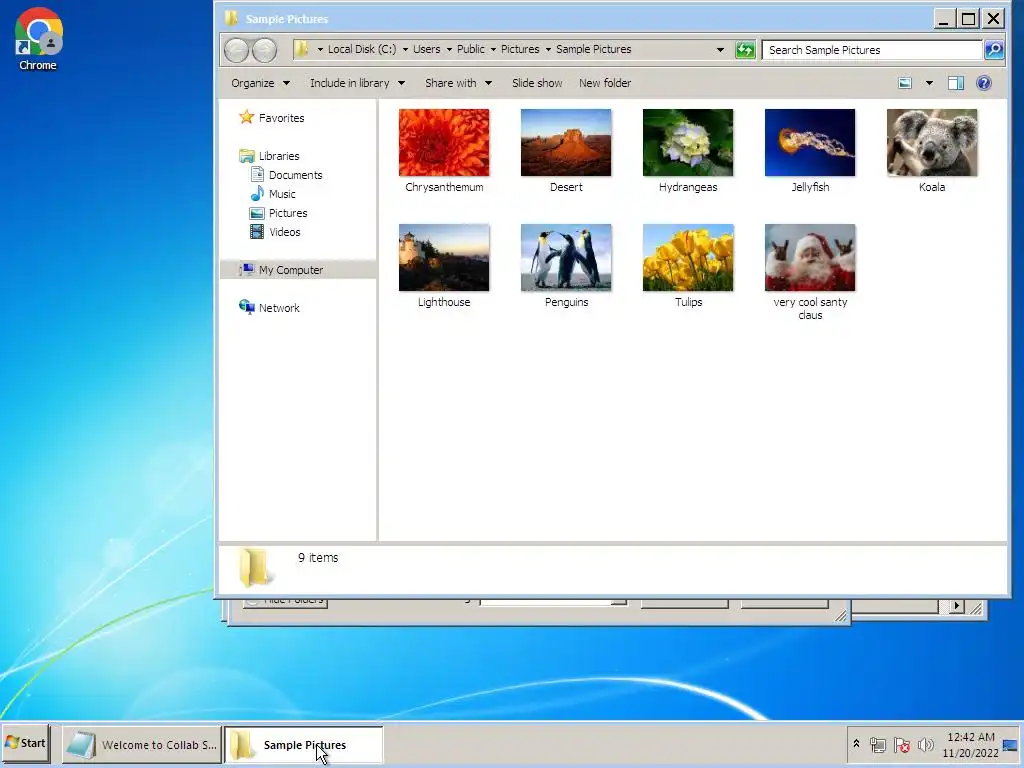Click the 9 items status text
The image size is (1024, 768).
[x=318, y=558]
